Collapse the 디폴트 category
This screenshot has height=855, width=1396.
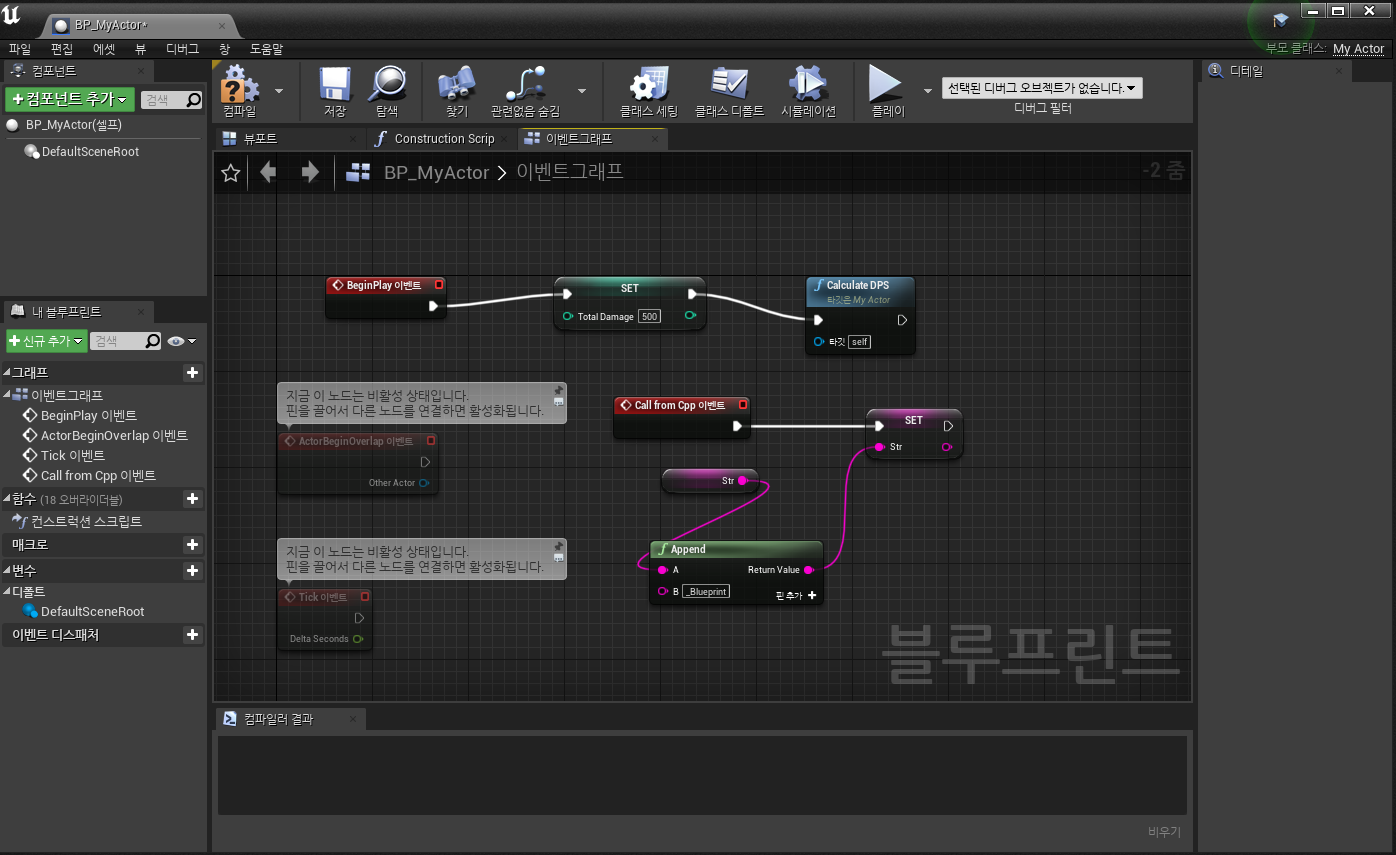(7, 592)
